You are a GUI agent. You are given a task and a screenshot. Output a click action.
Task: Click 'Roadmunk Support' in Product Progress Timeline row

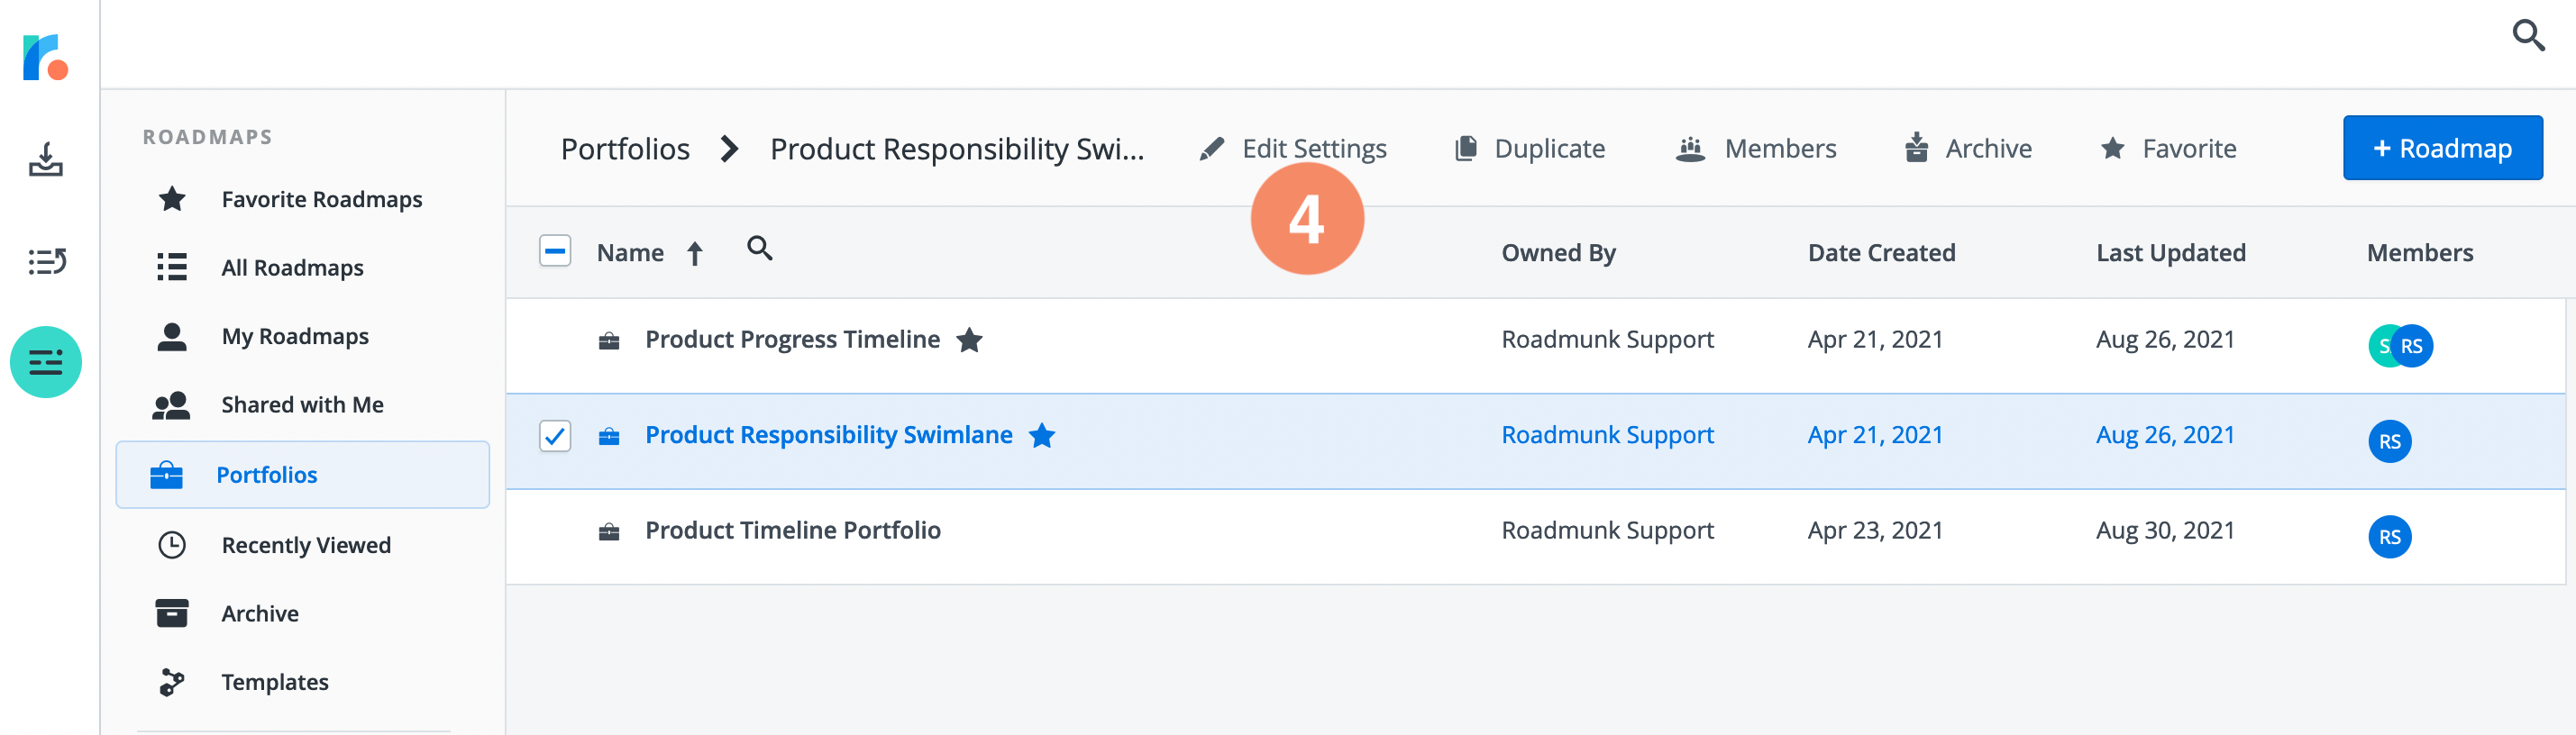(x=1607, y=340)
